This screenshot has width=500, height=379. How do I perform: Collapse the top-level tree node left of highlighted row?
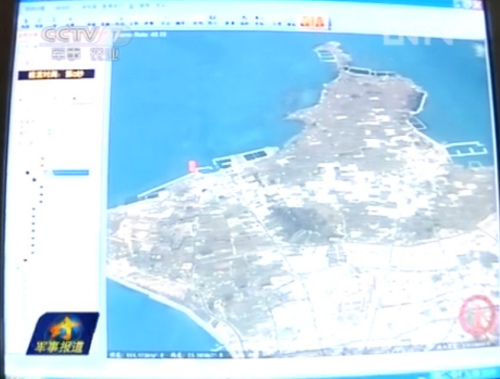(x=28, y=173)
